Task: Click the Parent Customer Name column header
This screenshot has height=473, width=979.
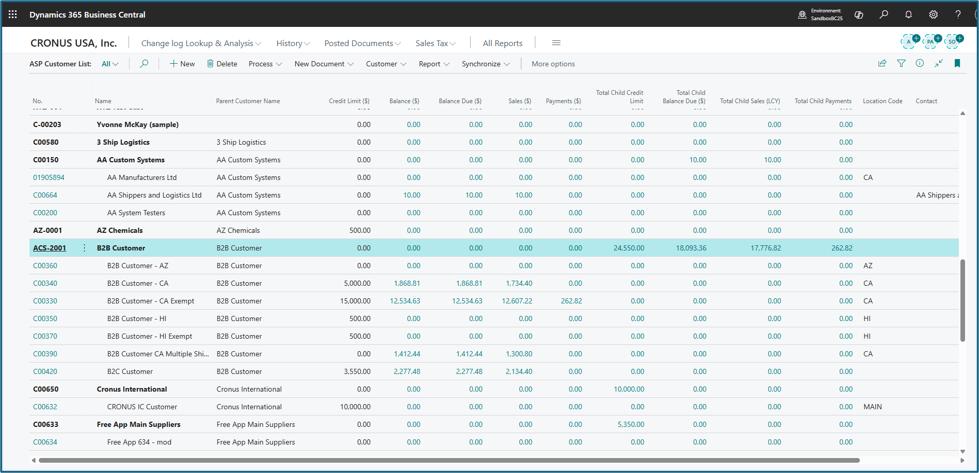Action: [x=247, y=100]
